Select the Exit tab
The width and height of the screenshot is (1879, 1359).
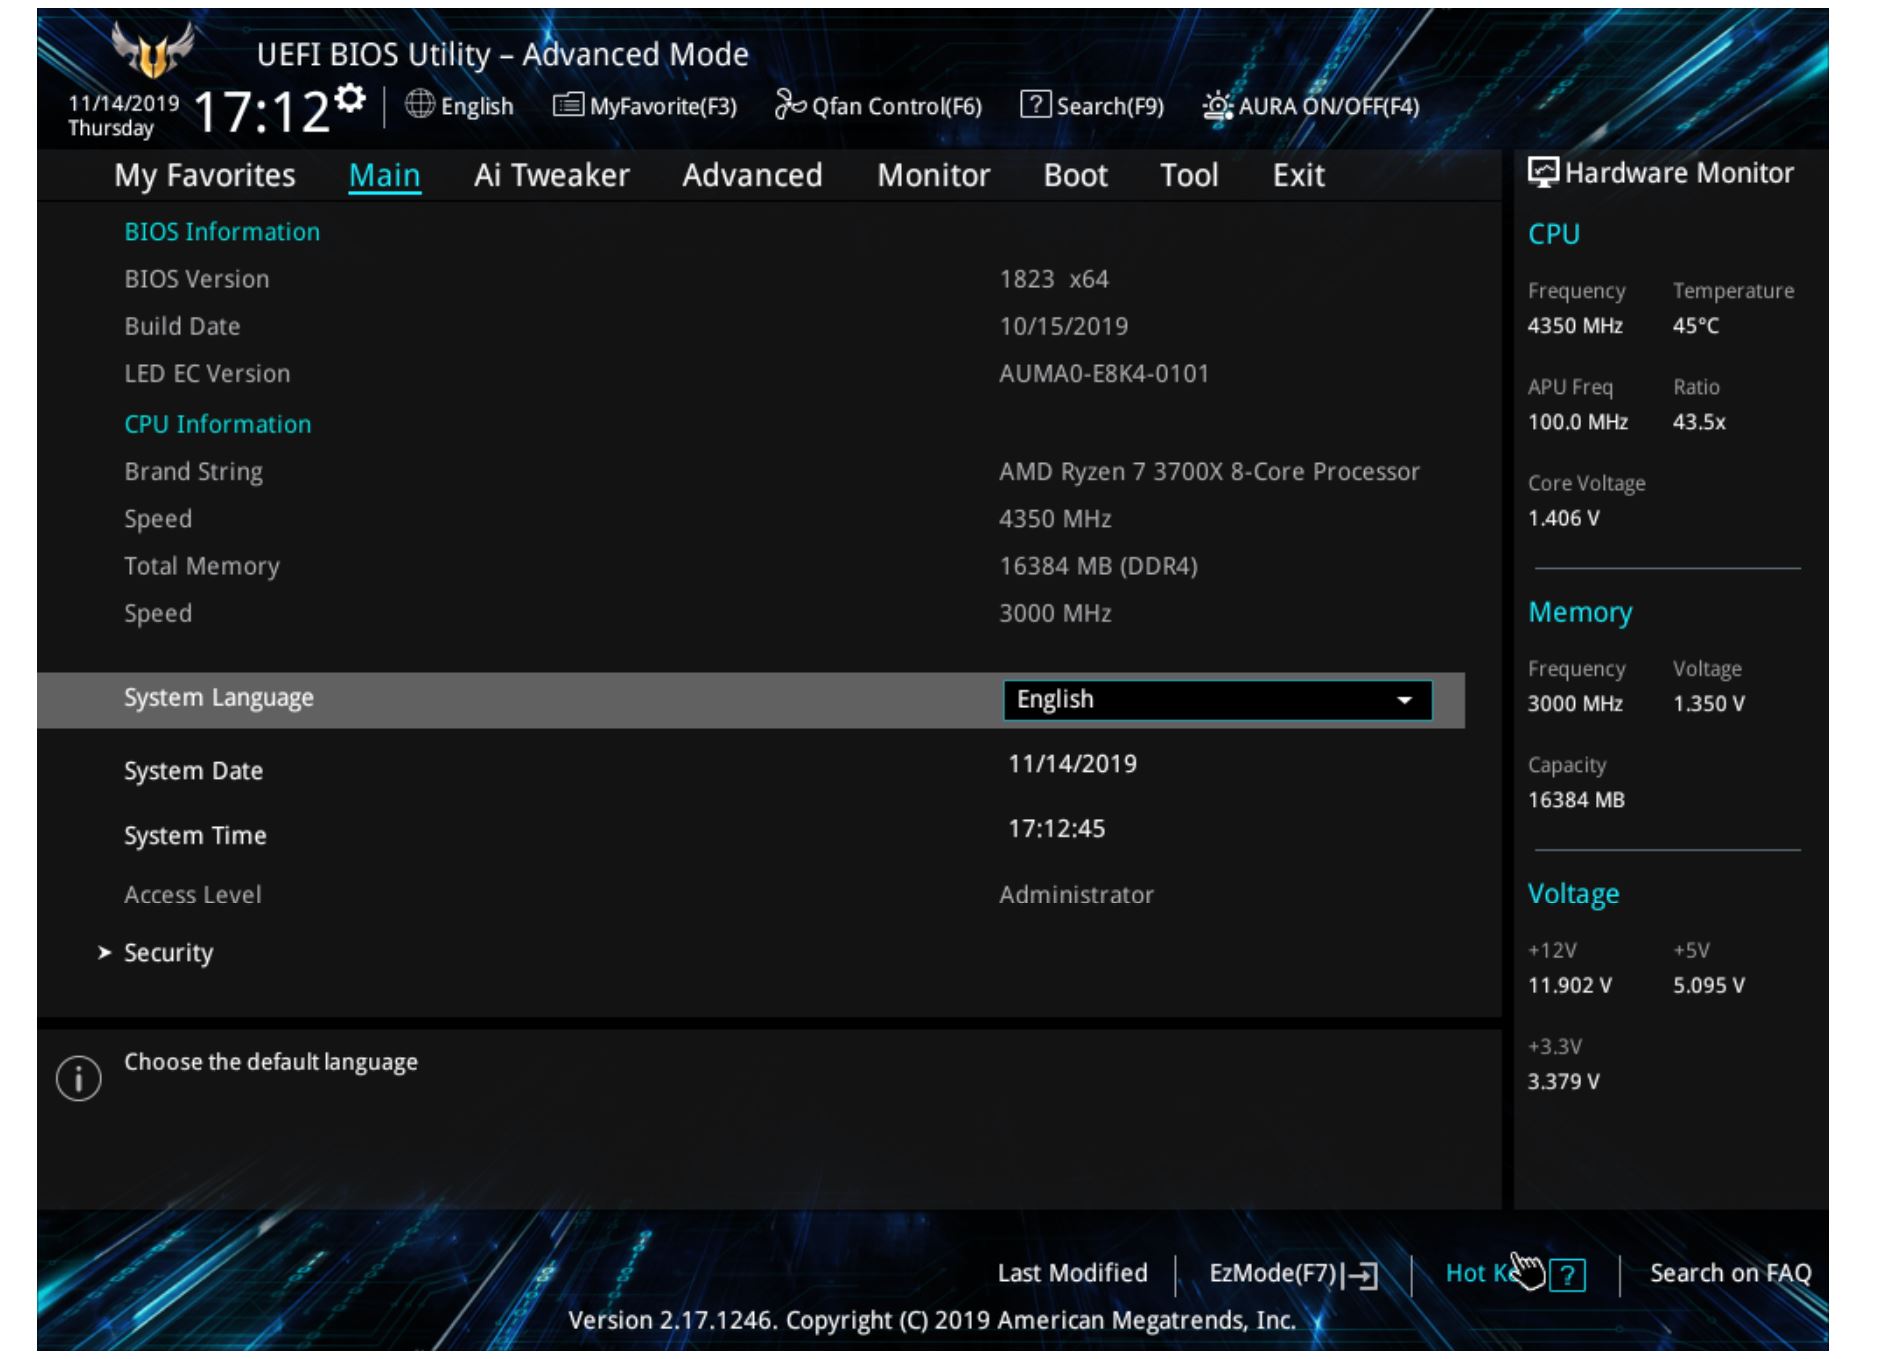[1298, 175]
